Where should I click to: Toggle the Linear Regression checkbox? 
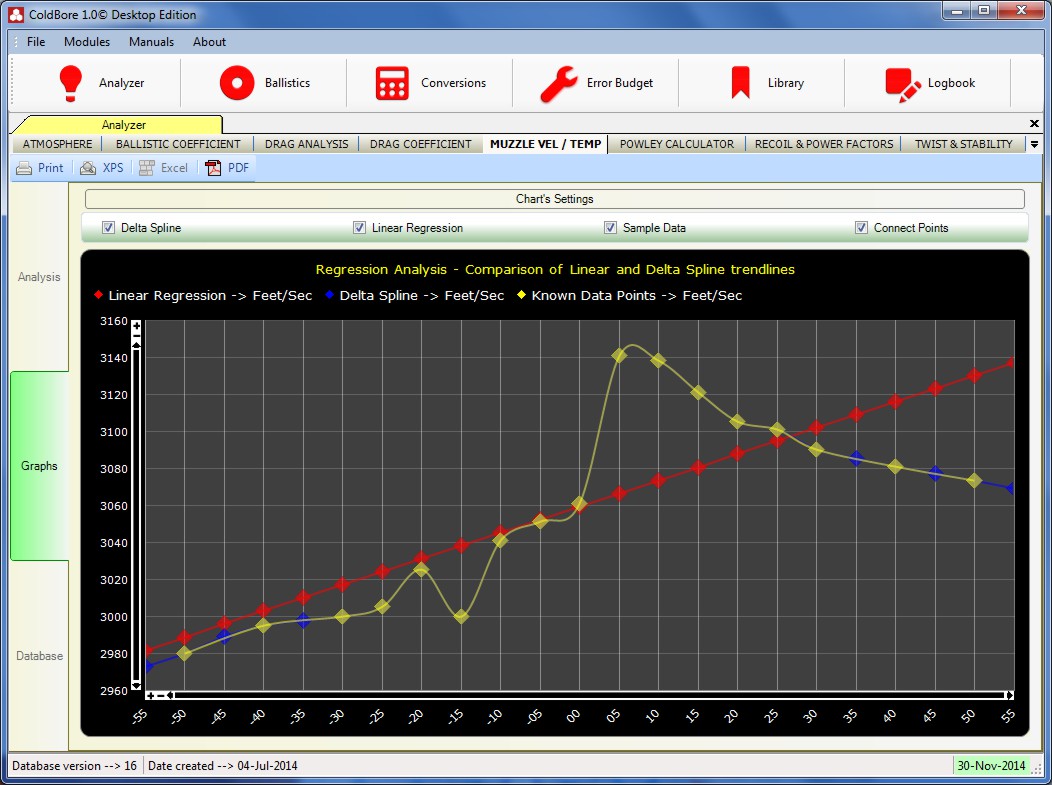click(x=360, y=227)
